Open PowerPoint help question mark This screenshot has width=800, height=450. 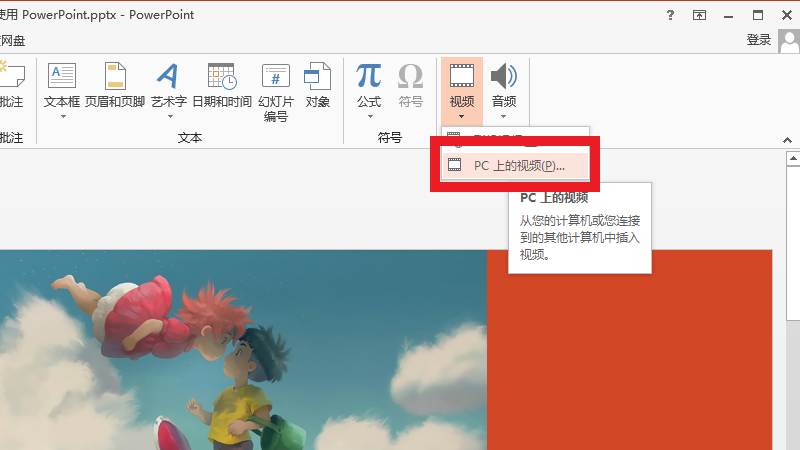coord(669,15)
